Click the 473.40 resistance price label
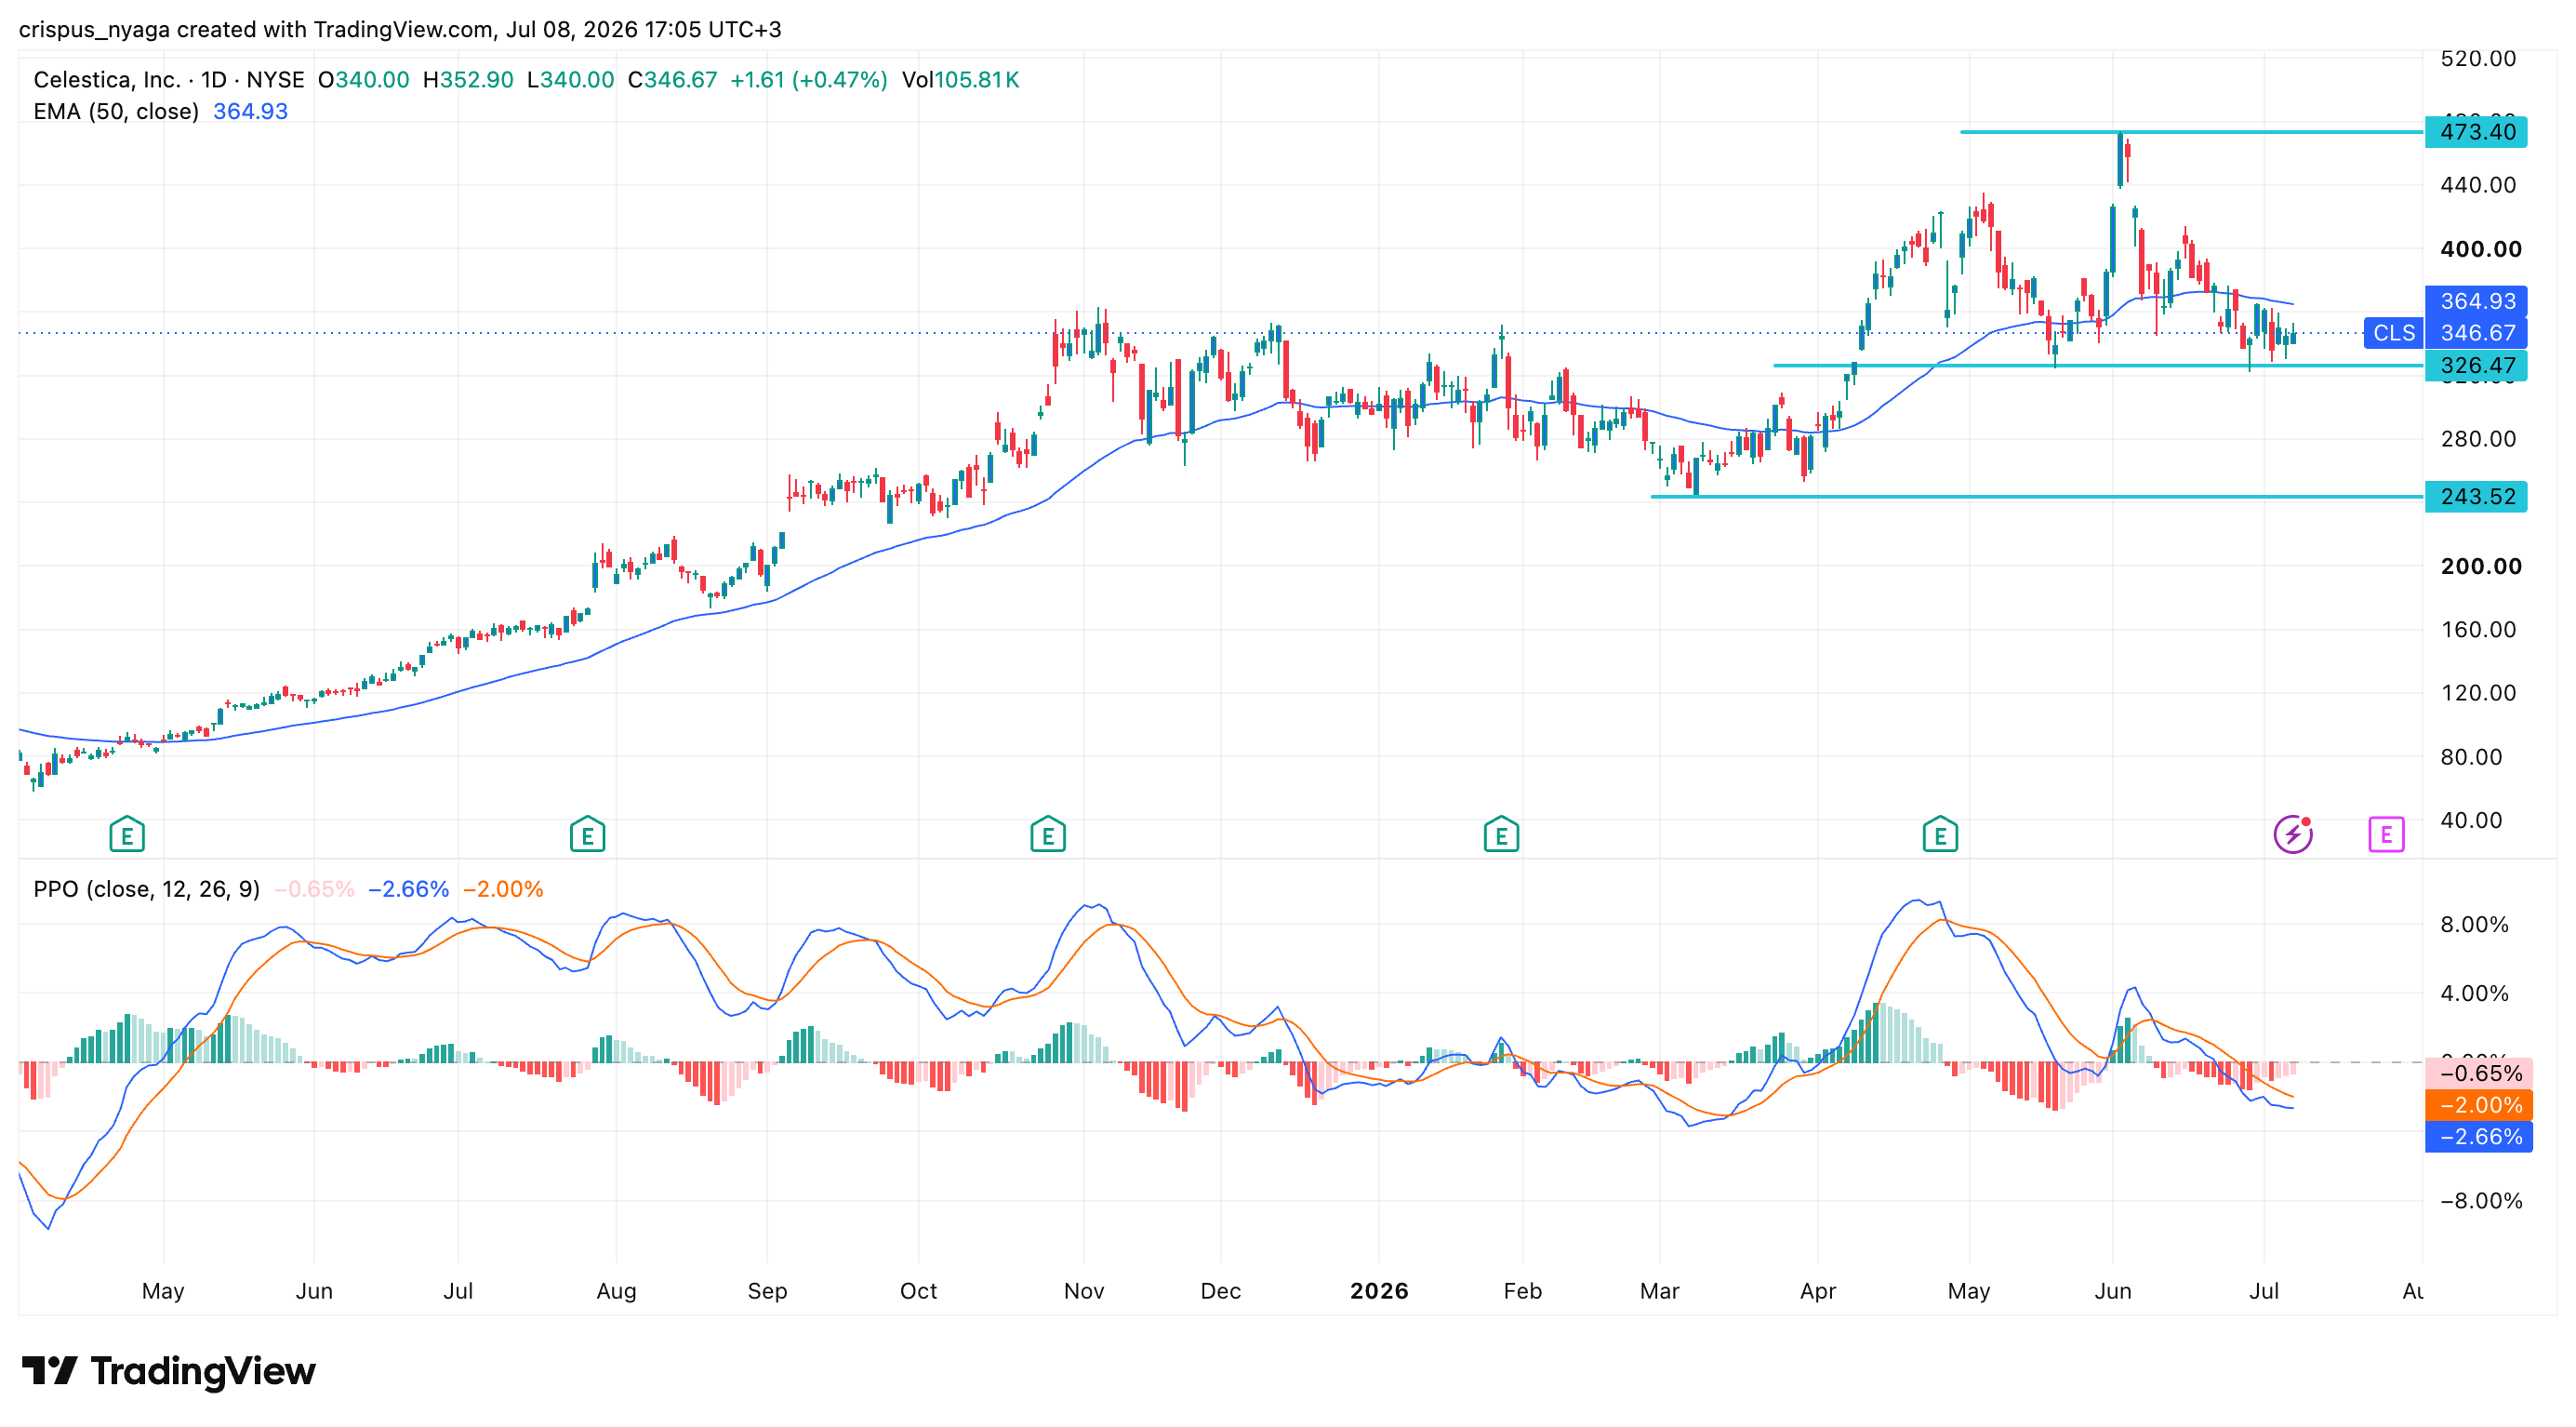2576x1427 pixels. point(2476,132)
